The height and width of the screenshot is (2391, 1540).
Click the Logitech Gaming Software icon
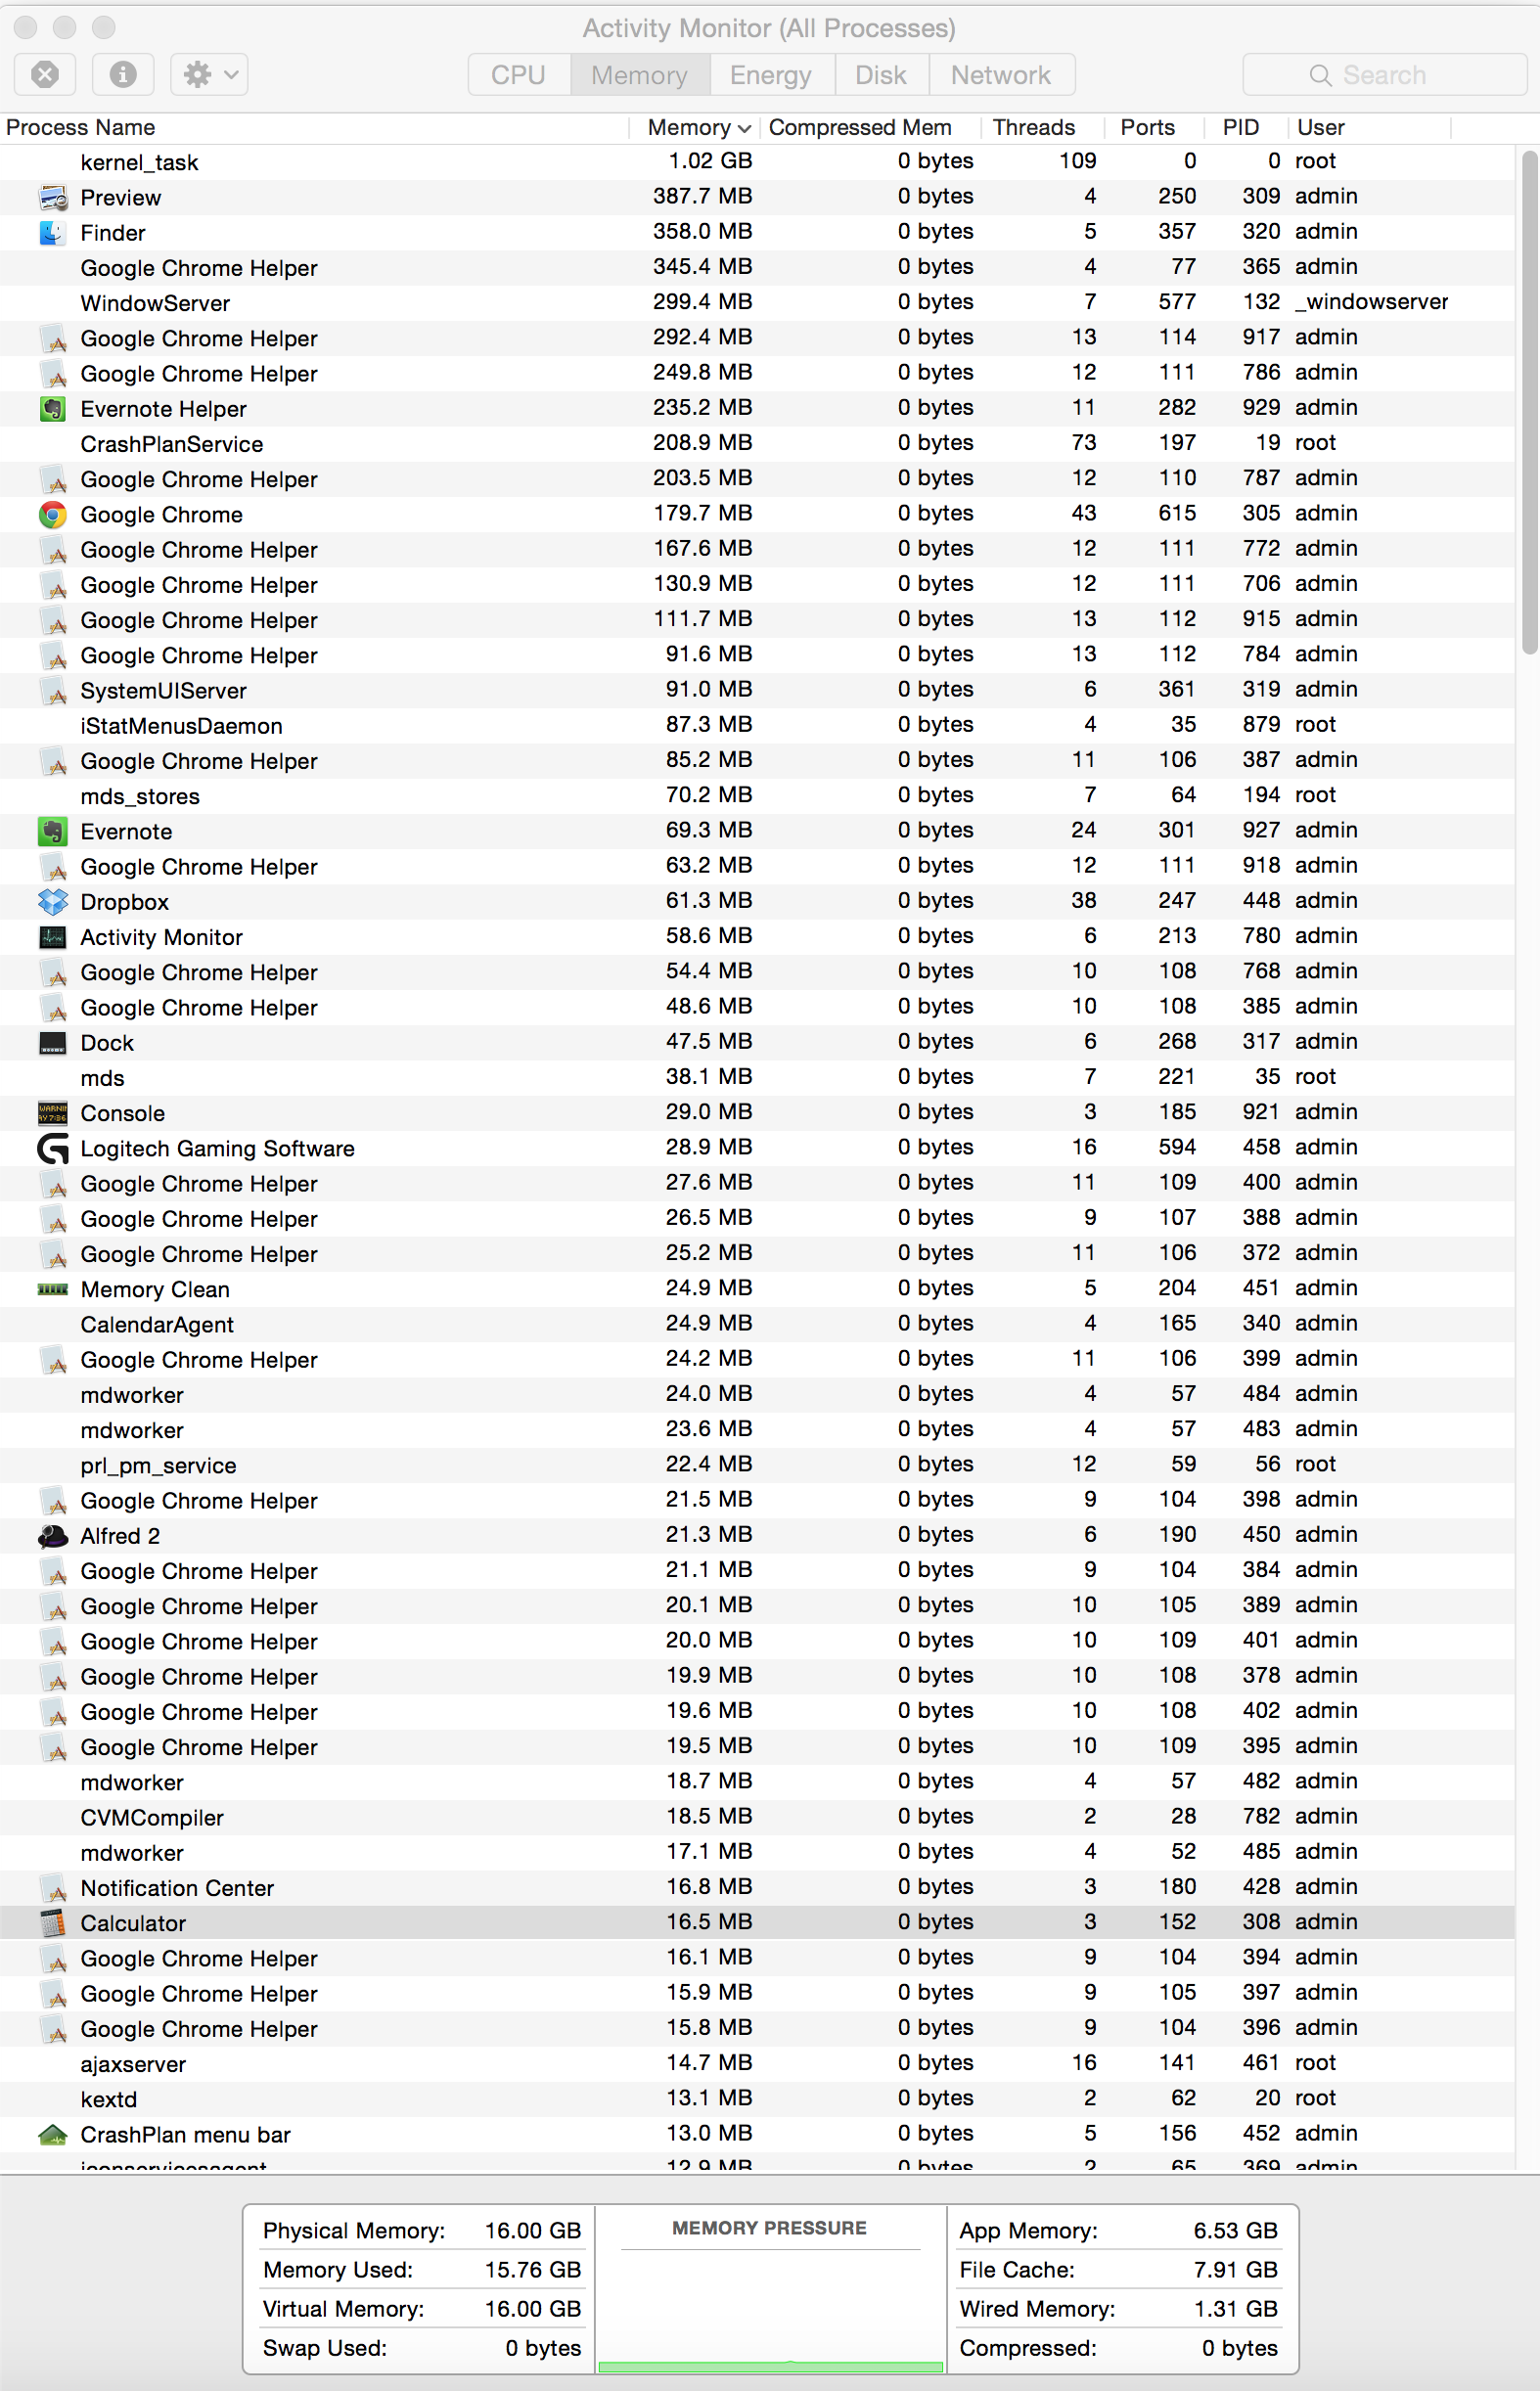(53, 1149)
